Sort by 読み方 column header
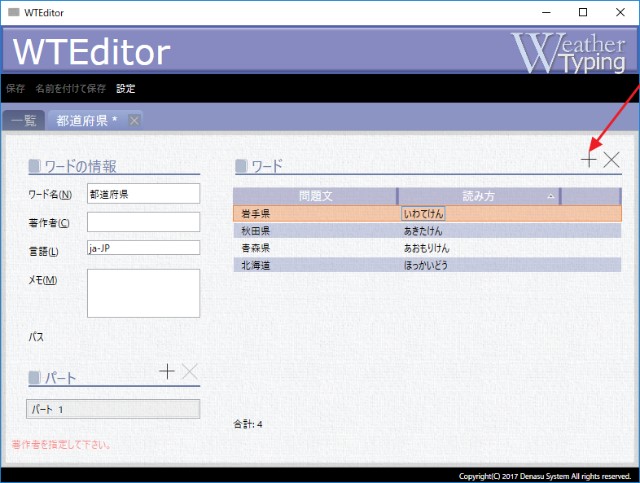 pos(478,196)
